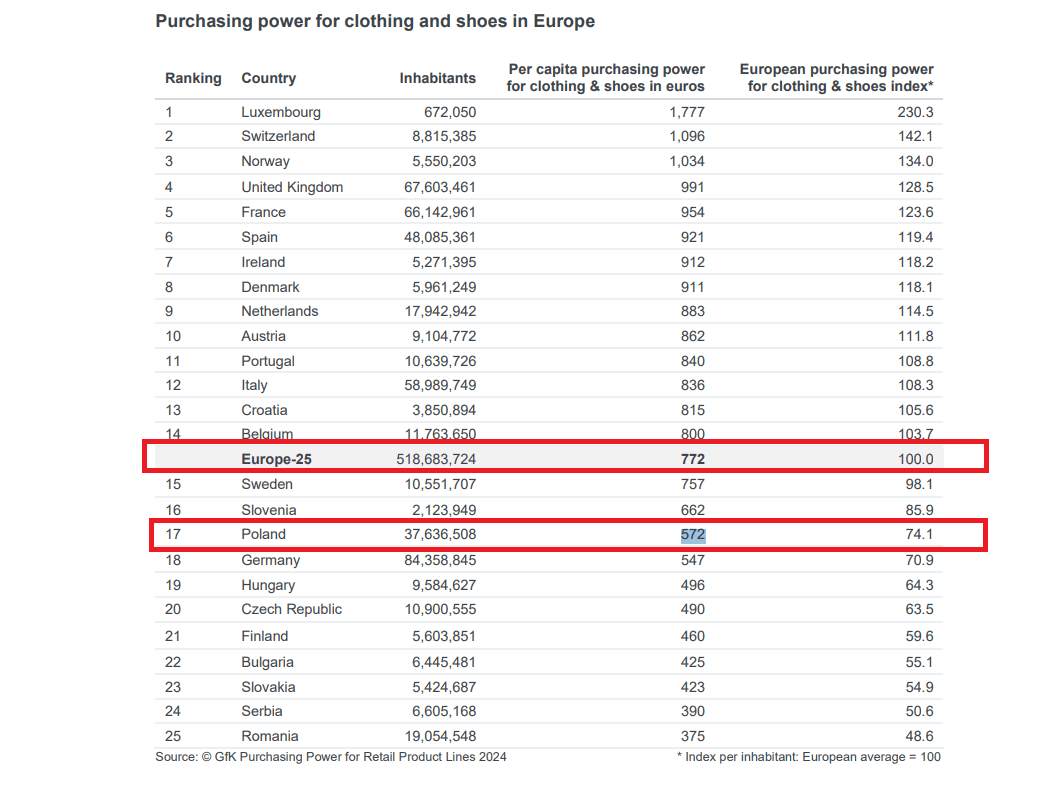Click the 'Slovenia' country cell
The image size is (1046, 785).
tap(269, 510)
